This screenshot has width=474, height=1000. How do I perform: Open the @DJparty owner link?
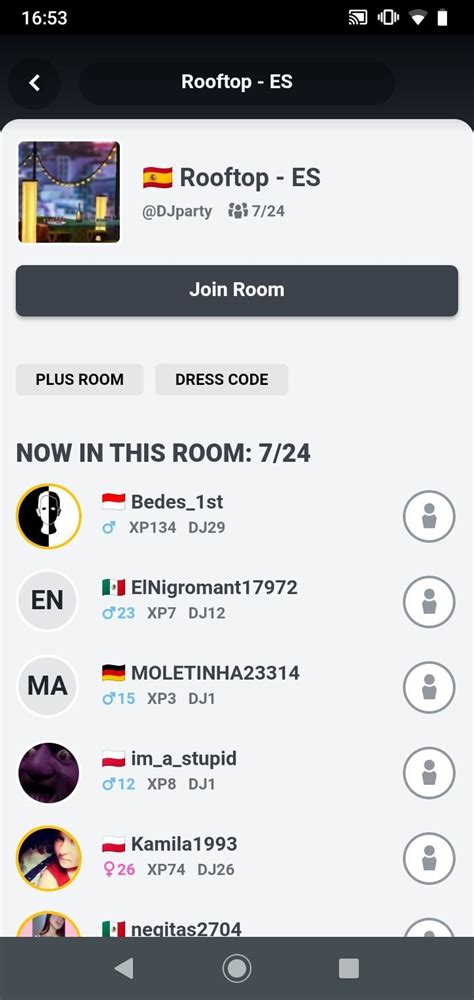click(x=177, y=211)
